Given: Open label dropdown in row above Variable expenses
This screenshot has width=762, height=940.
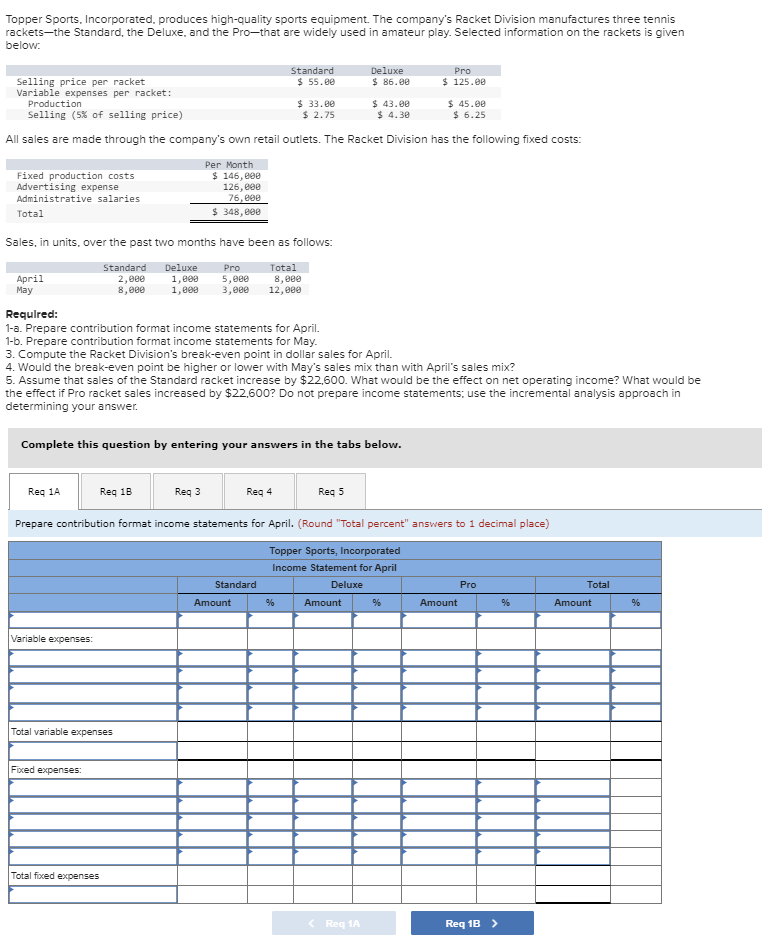Looking at the screenshot, I should (93, 620).
